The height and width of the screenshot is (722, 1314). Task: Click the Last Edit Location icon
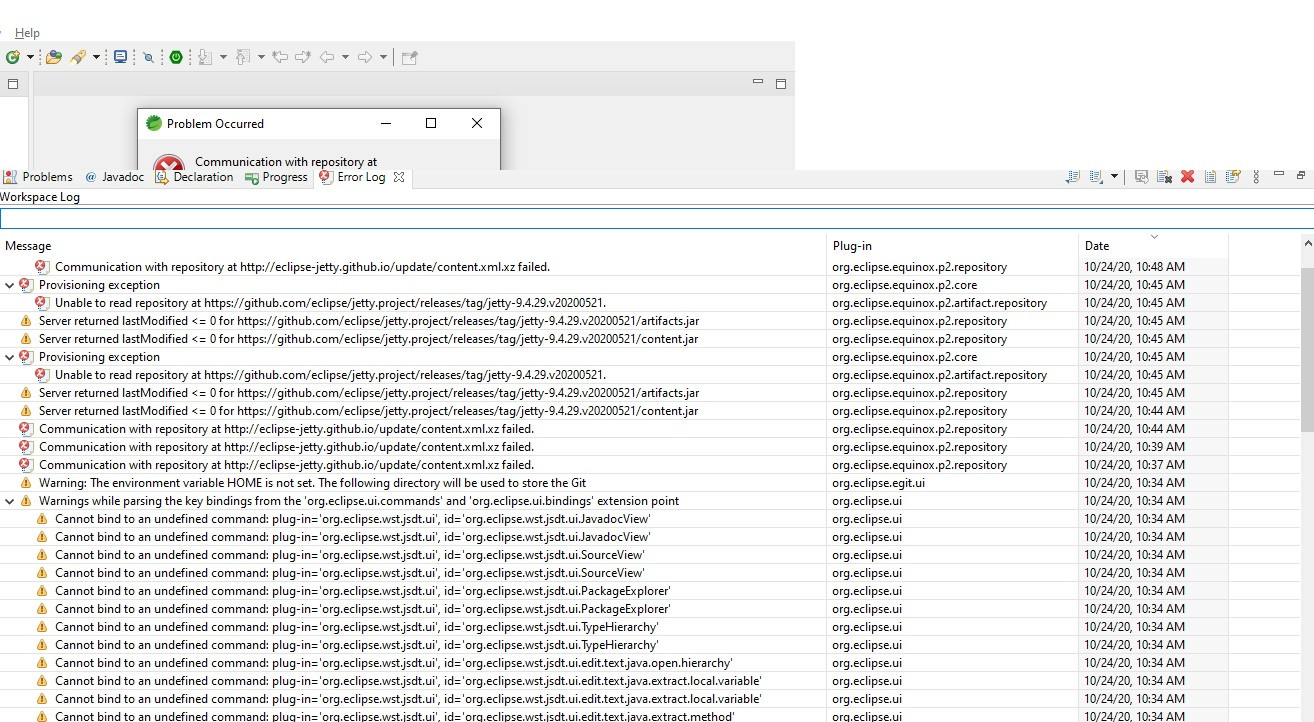coord(281,57)
